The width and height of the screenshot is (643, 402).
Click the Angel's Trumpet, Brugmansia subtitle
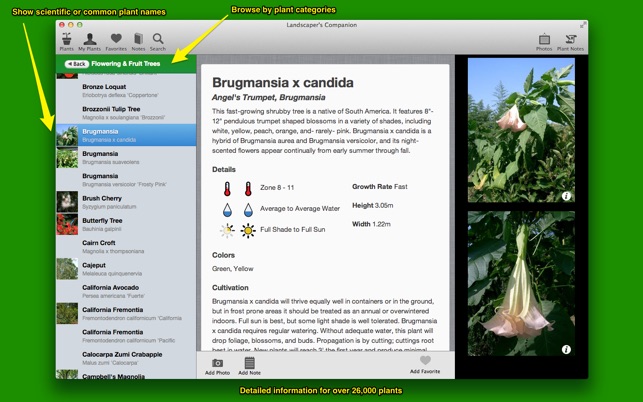click(x=269, y=98)
